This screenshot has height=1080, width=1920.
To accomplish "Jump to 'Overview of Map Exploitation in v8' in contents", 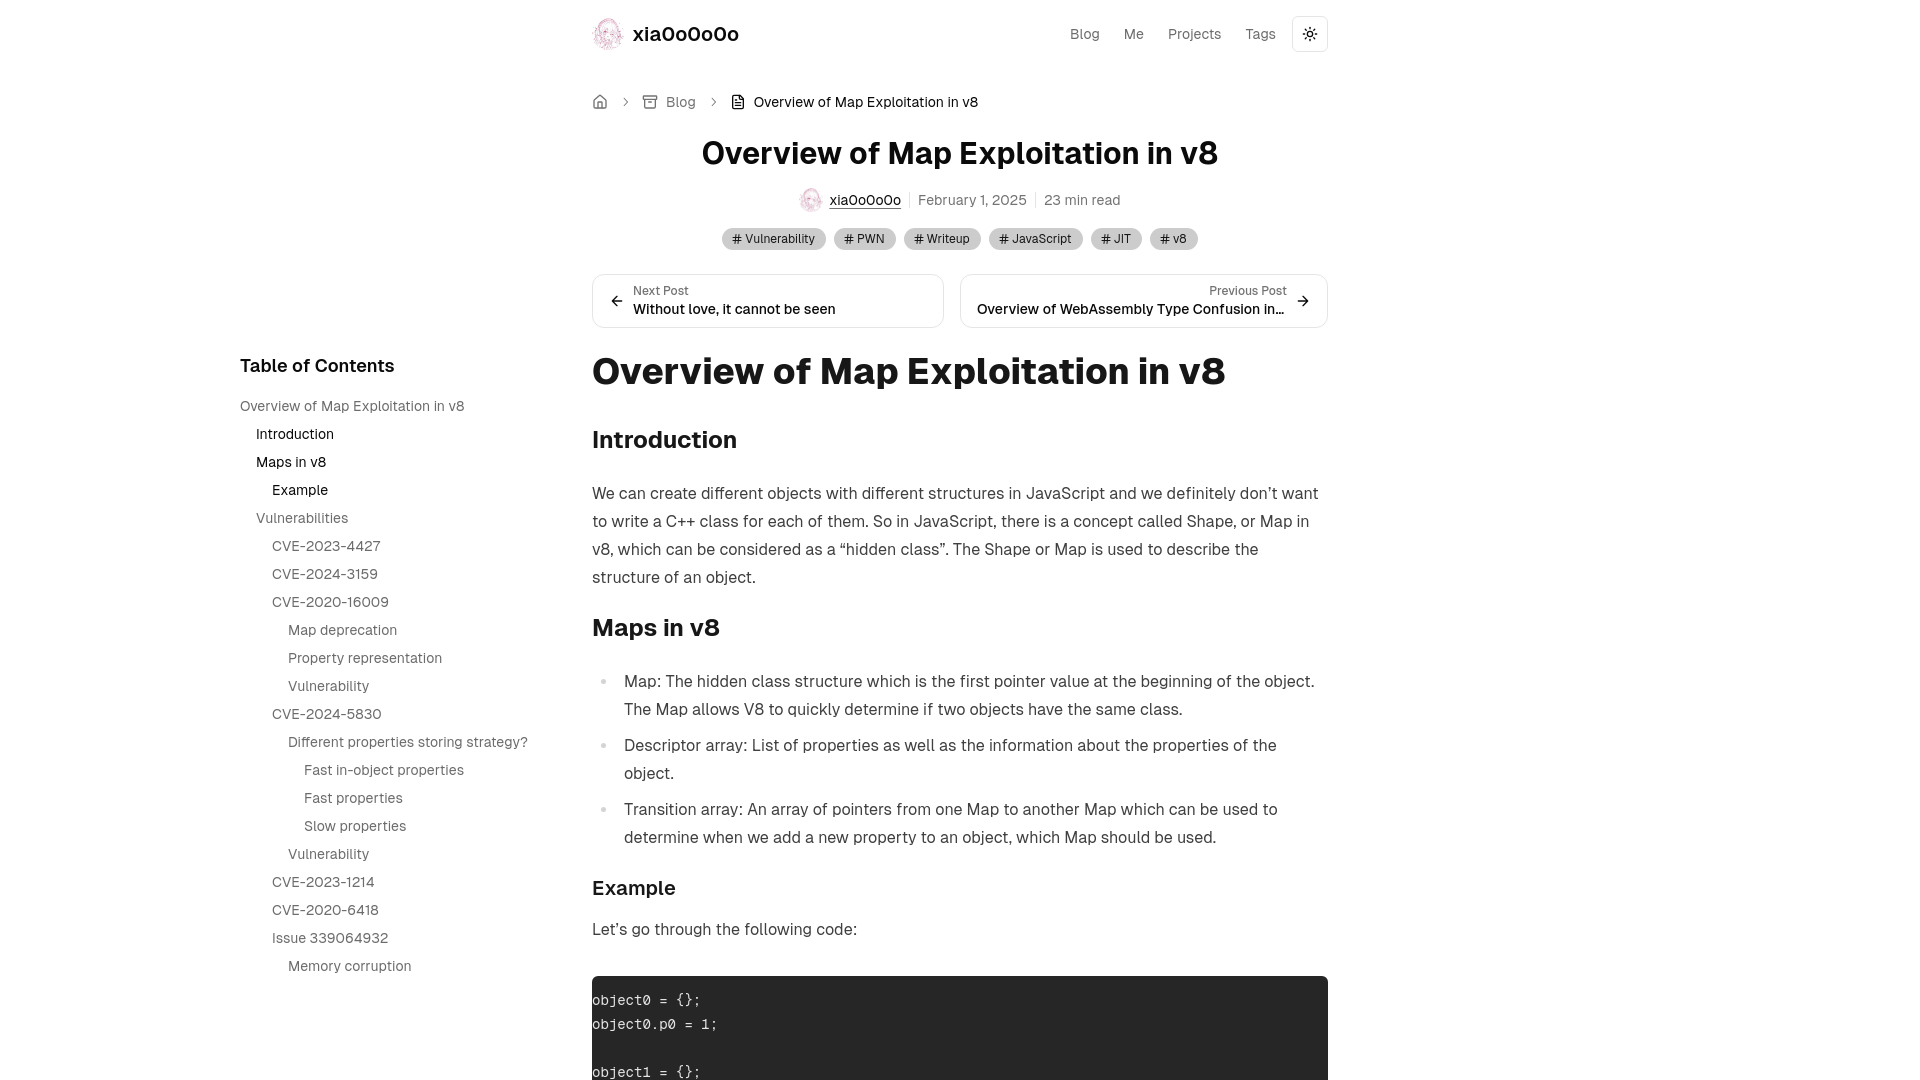I will pos(352,406).
